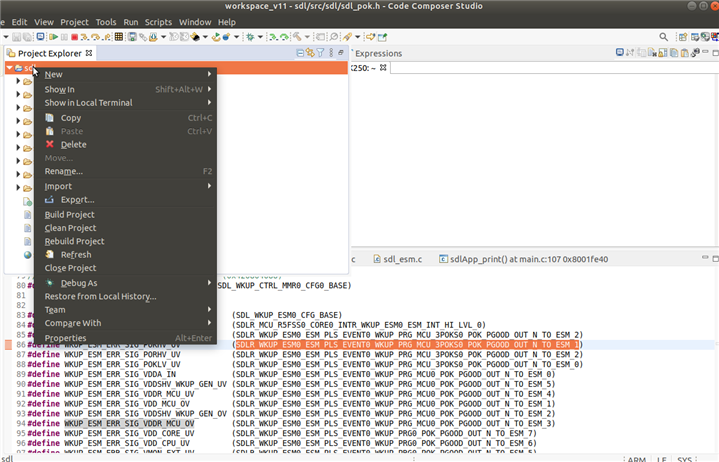The height and width of the screenshot is (462, 719).
Task: Click the line 86 marker in editor gutter
Action: (8, 345)
